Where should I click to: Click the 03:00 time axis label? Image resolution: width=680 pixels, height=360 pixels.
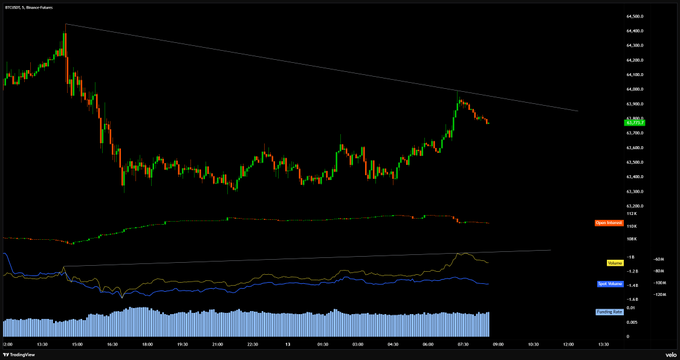pyautogui.click(x=358, y=344)
